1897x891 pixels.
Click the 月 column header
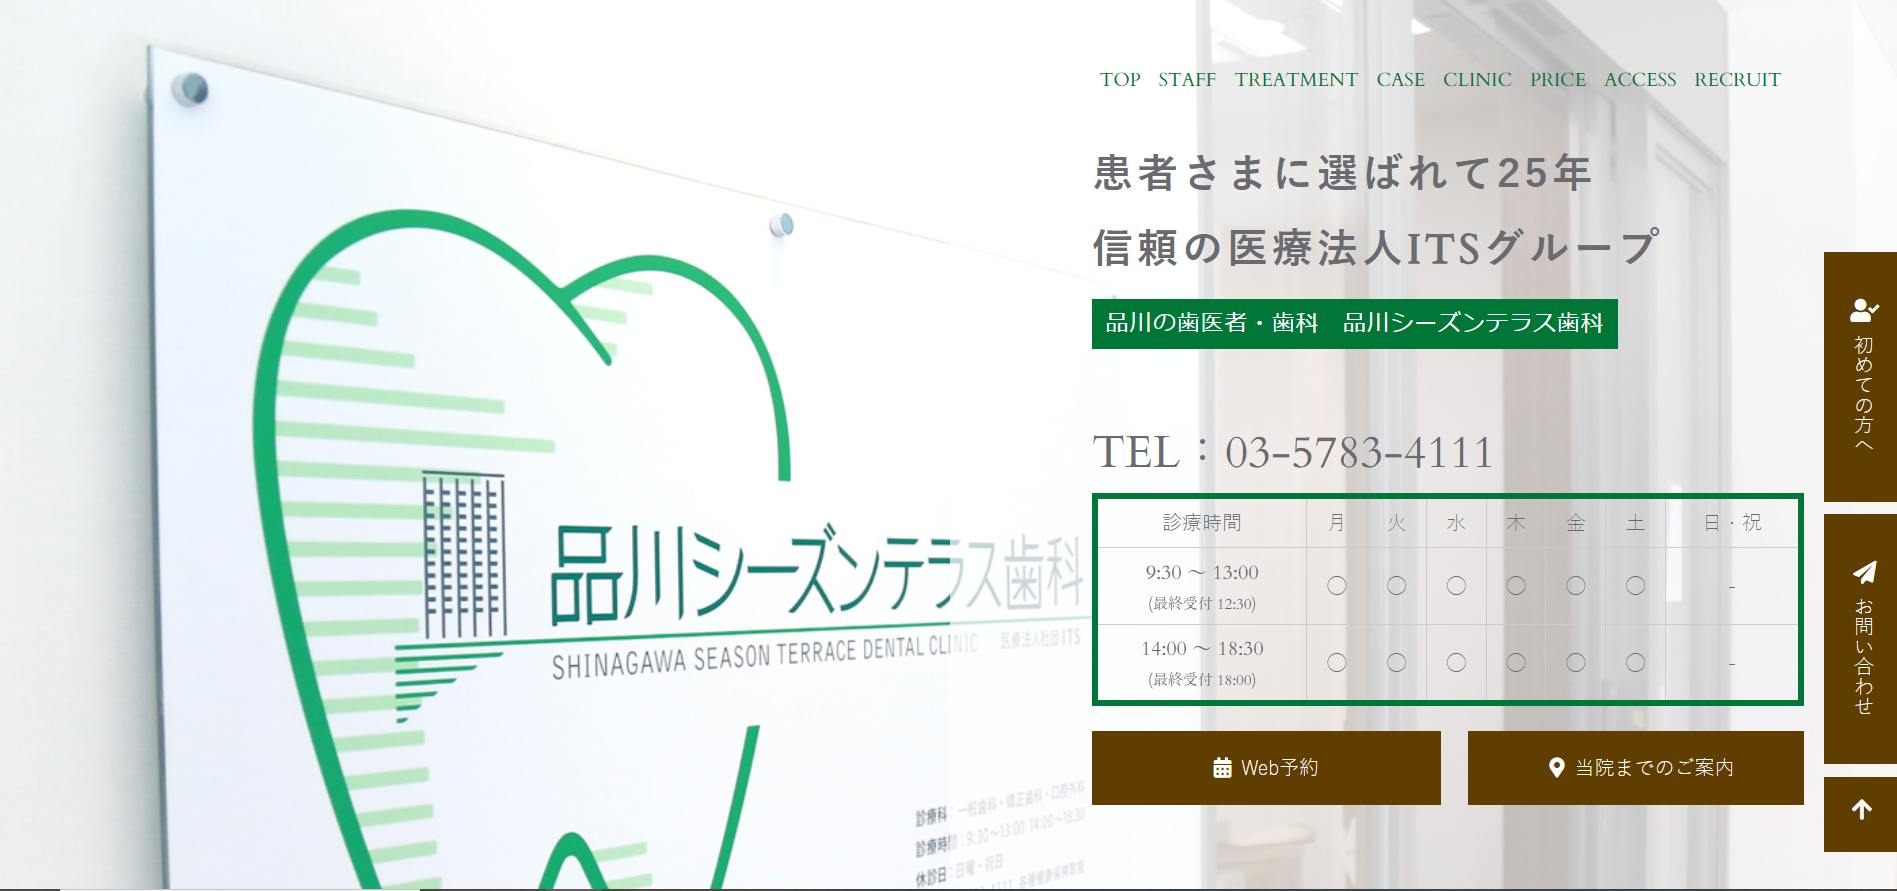1336,523
